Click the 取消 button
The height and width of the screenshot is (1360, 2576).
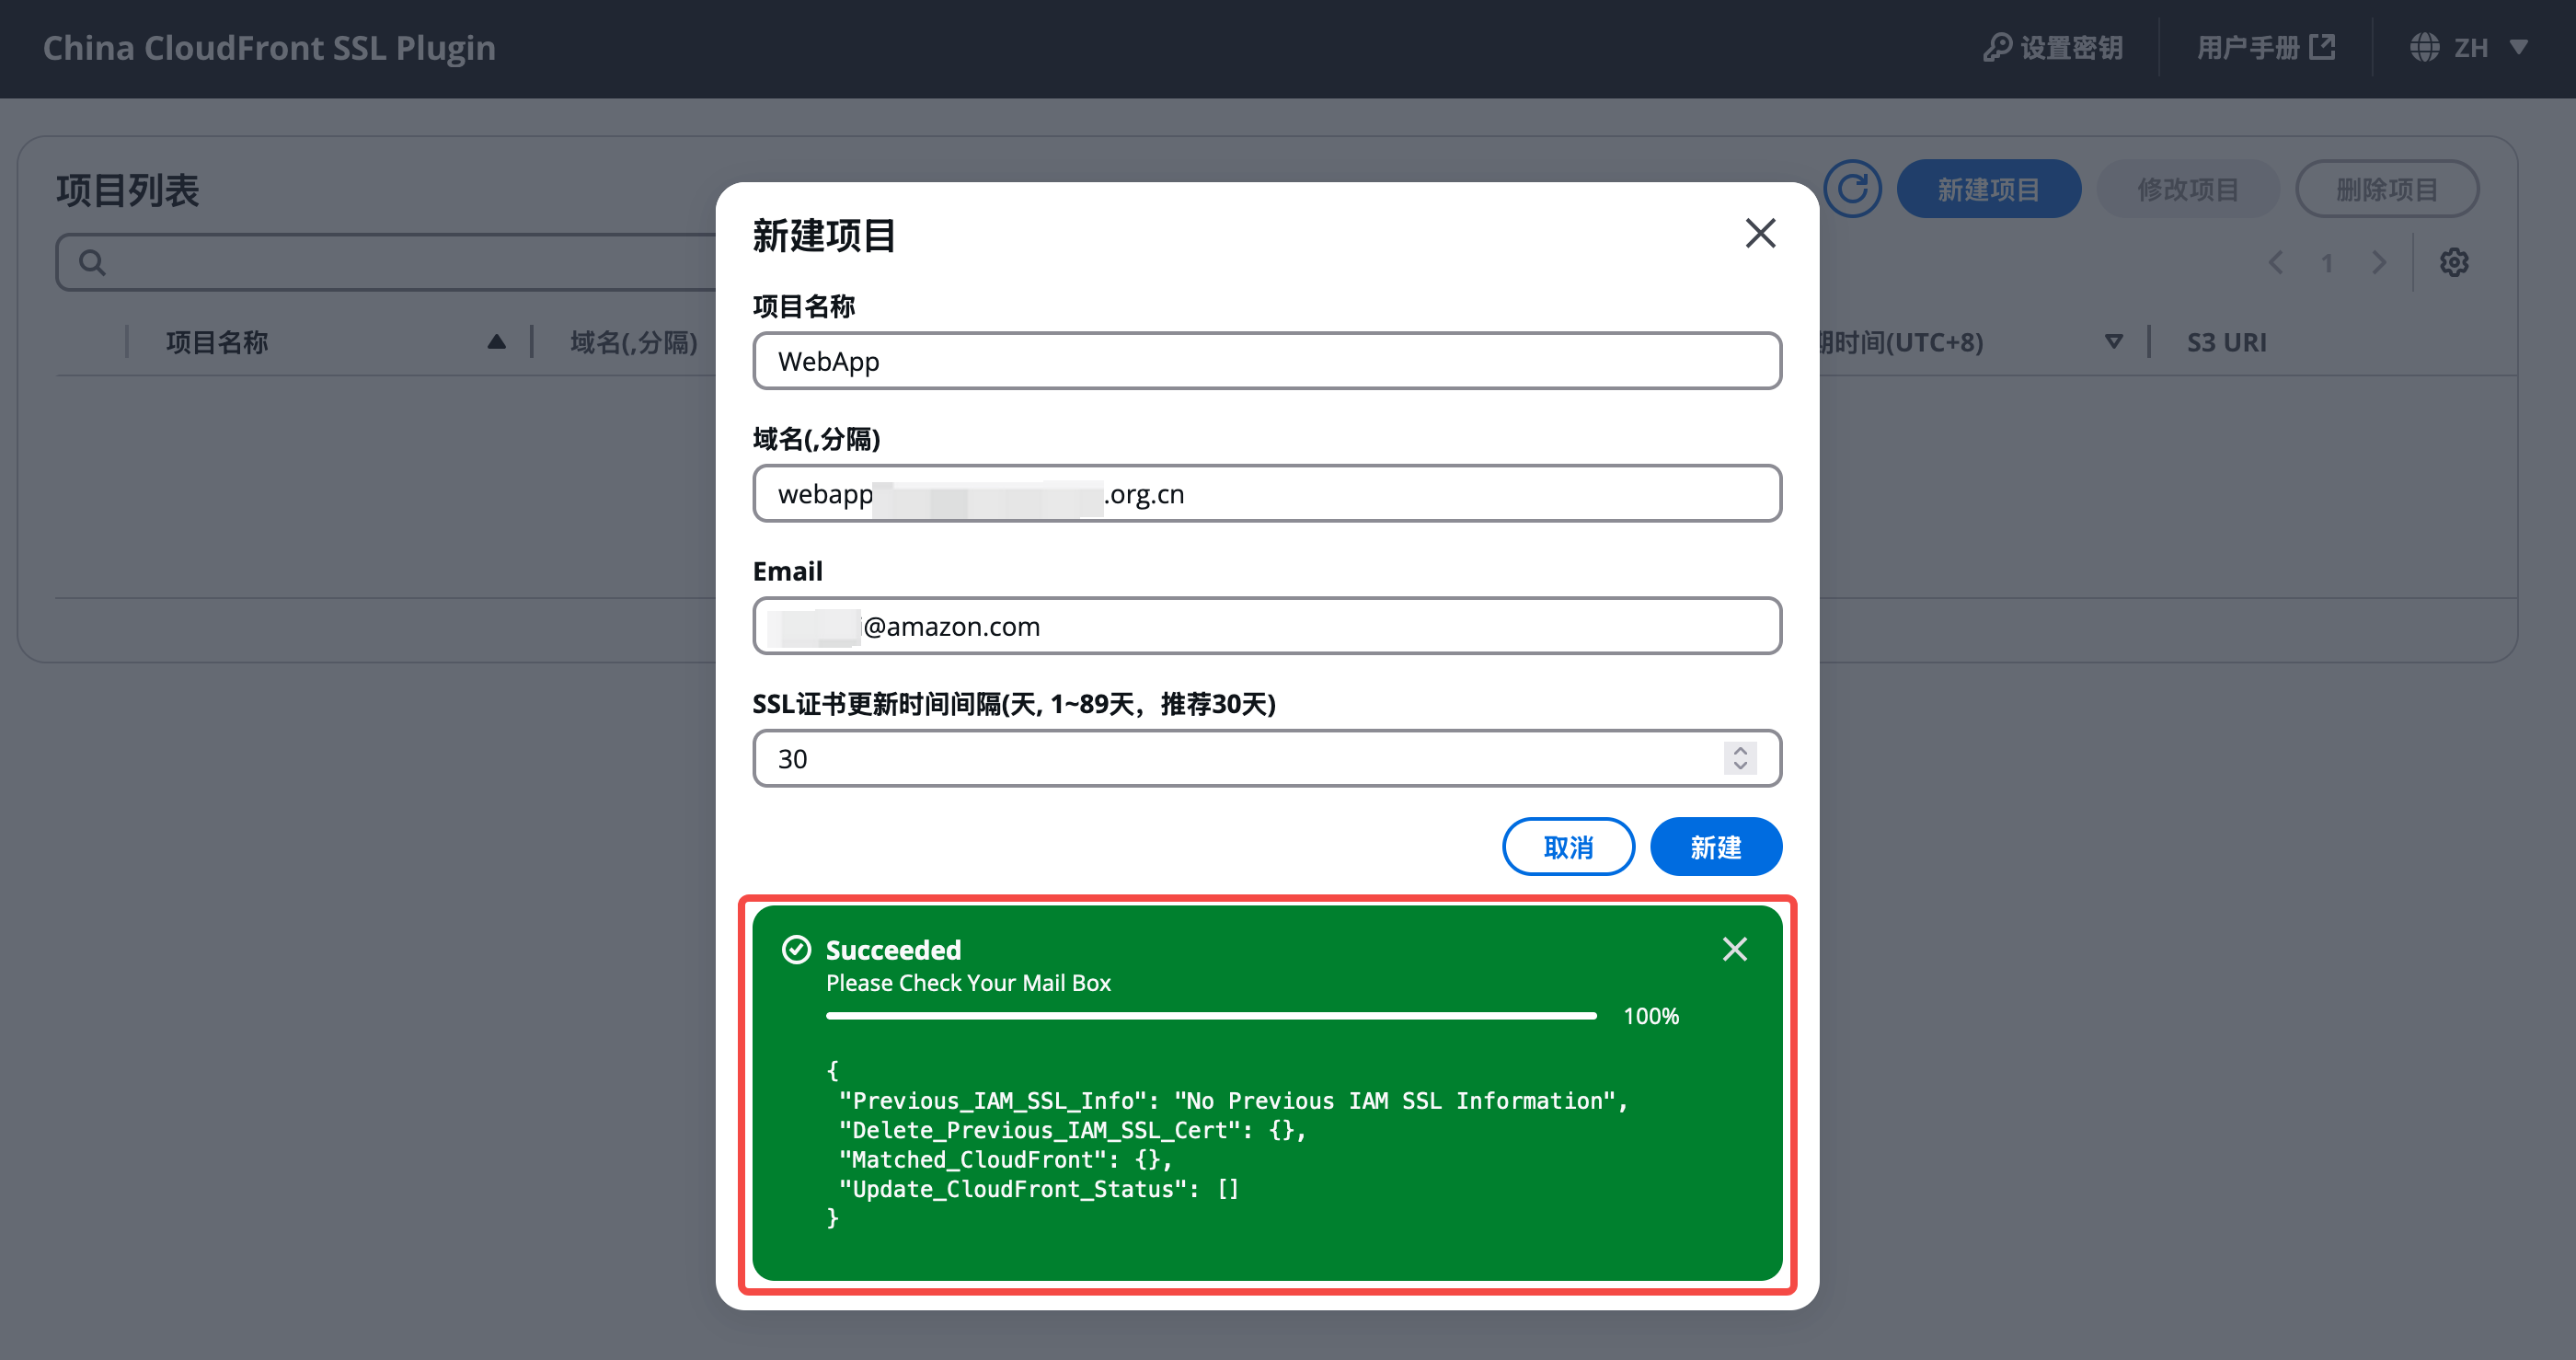click(x=1568, y=847)
